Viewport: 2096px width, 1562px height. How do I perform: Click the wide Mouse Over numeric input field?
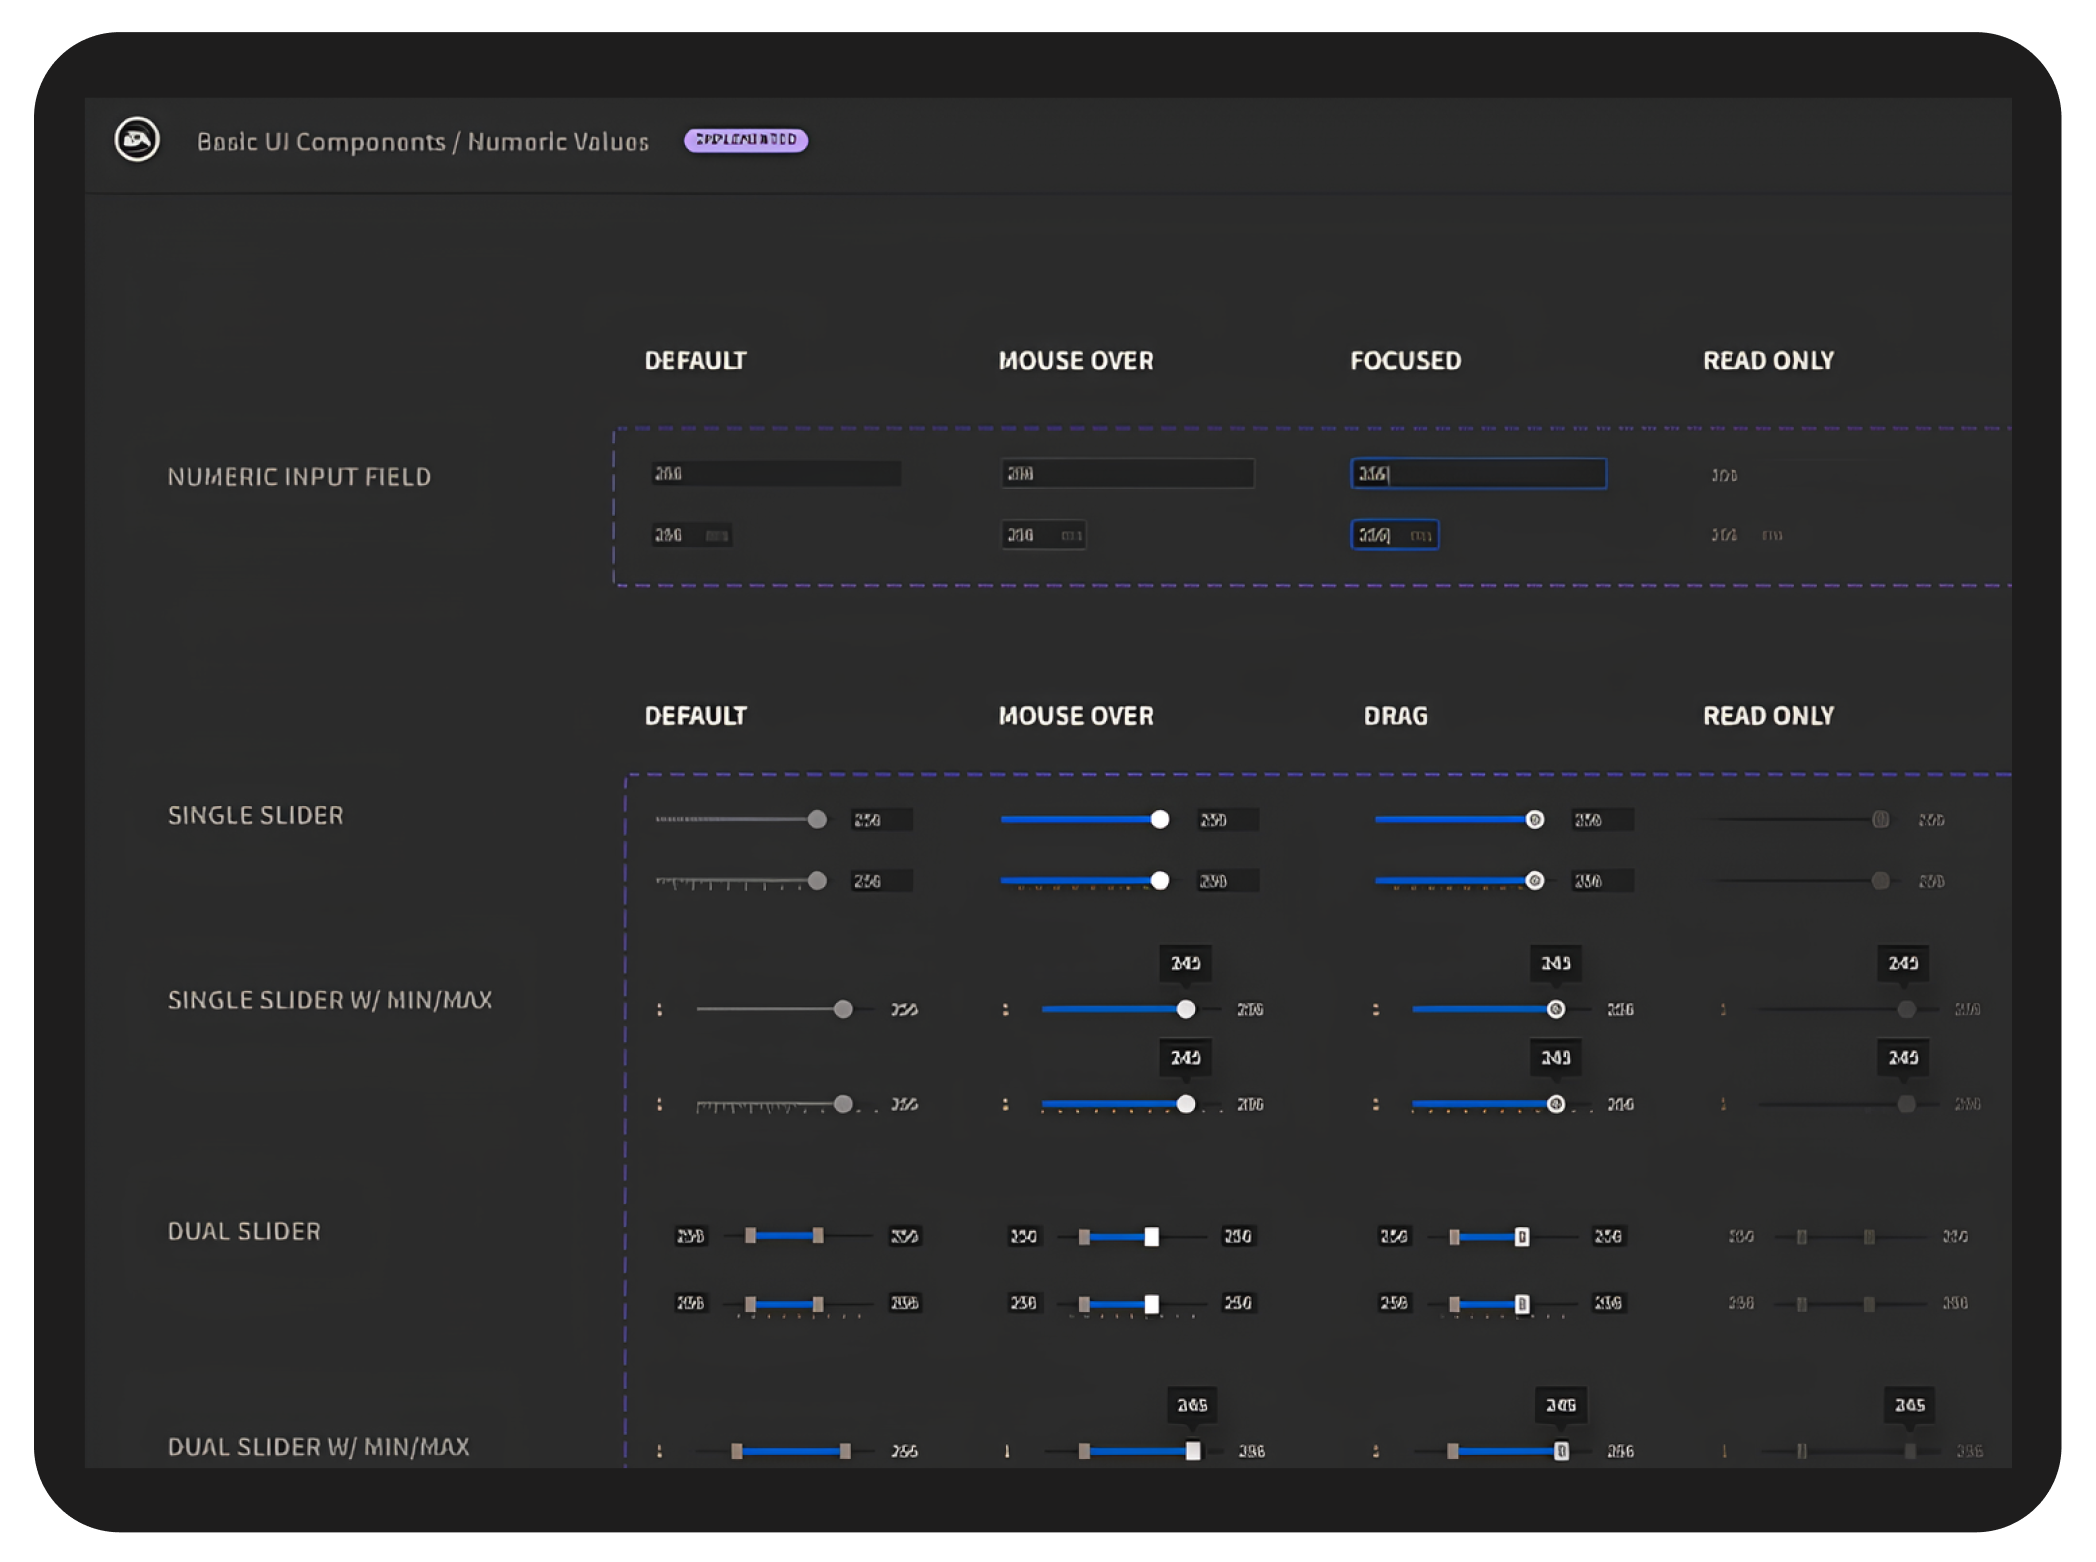tap(1127, 474)
